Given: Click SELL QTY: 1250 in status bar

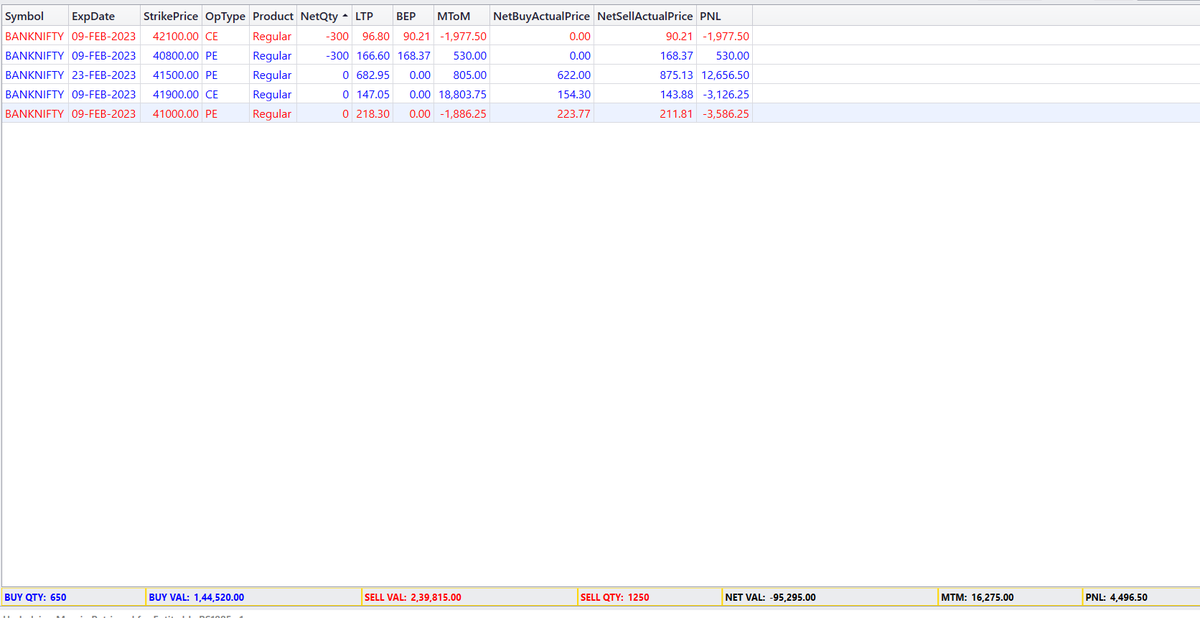Looking at the screenshot, I should click(x=615, y=598).
